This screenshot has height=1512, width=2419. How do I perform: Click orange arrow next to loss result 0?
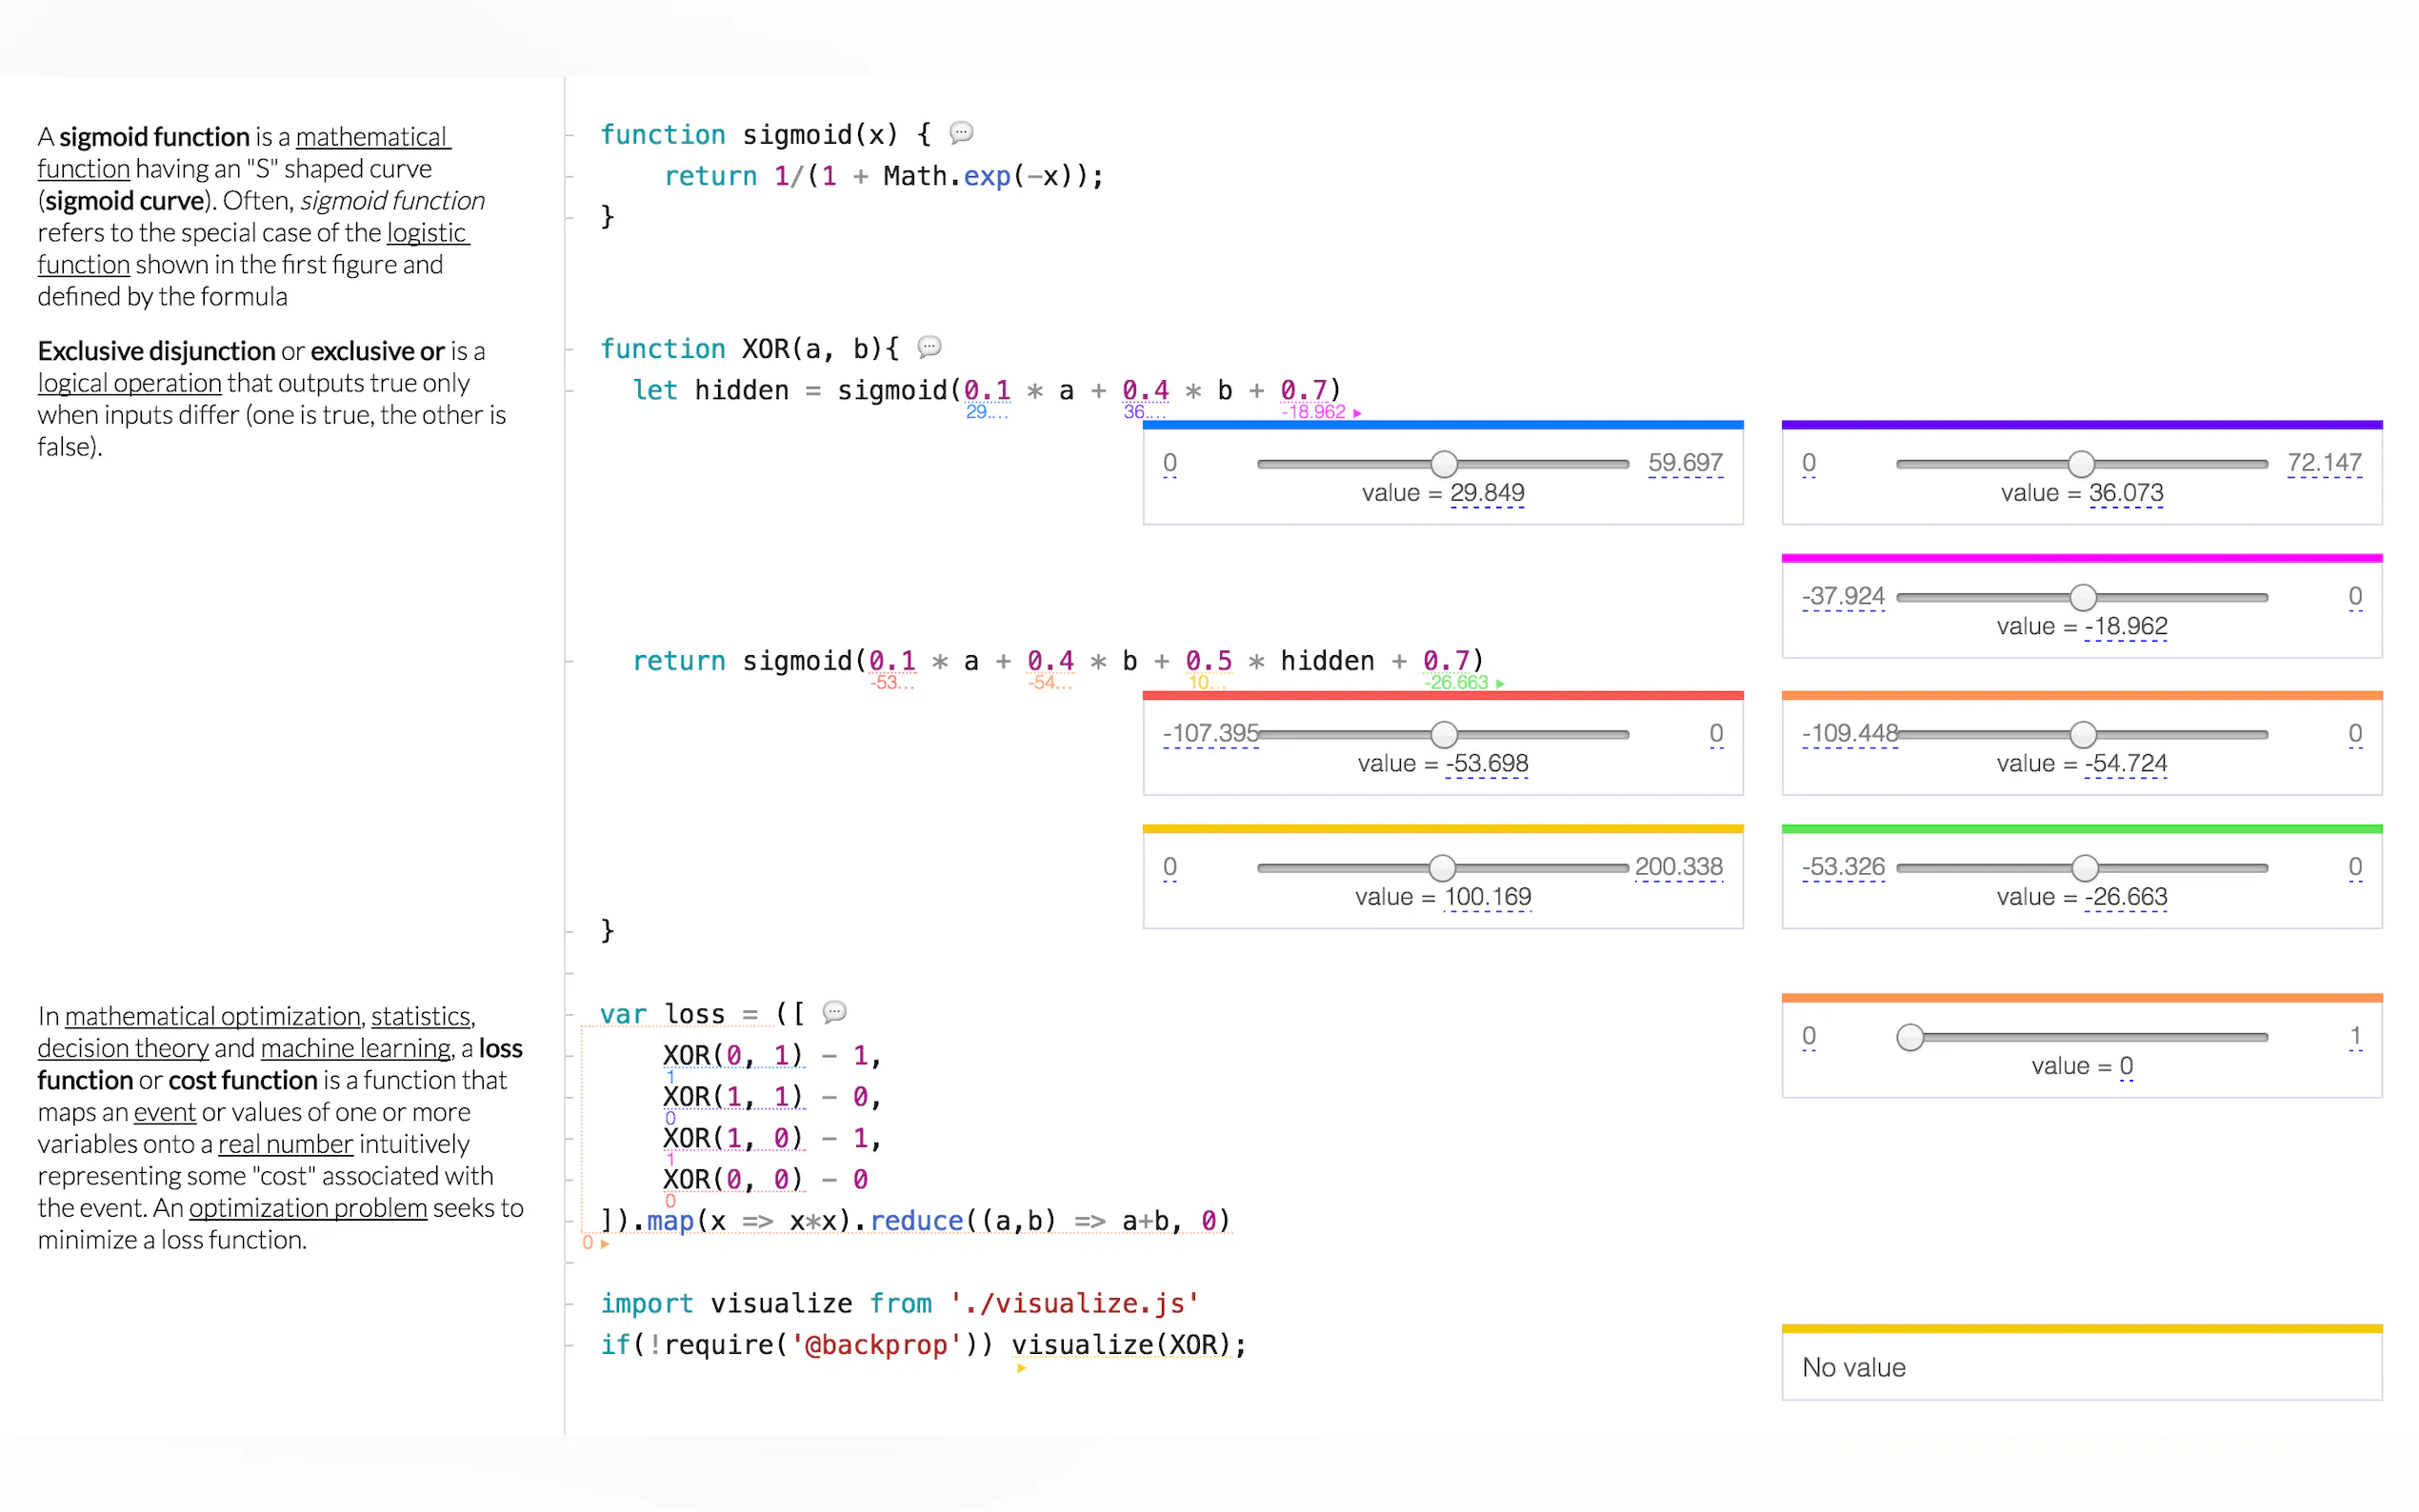[x=605, y=1244]
